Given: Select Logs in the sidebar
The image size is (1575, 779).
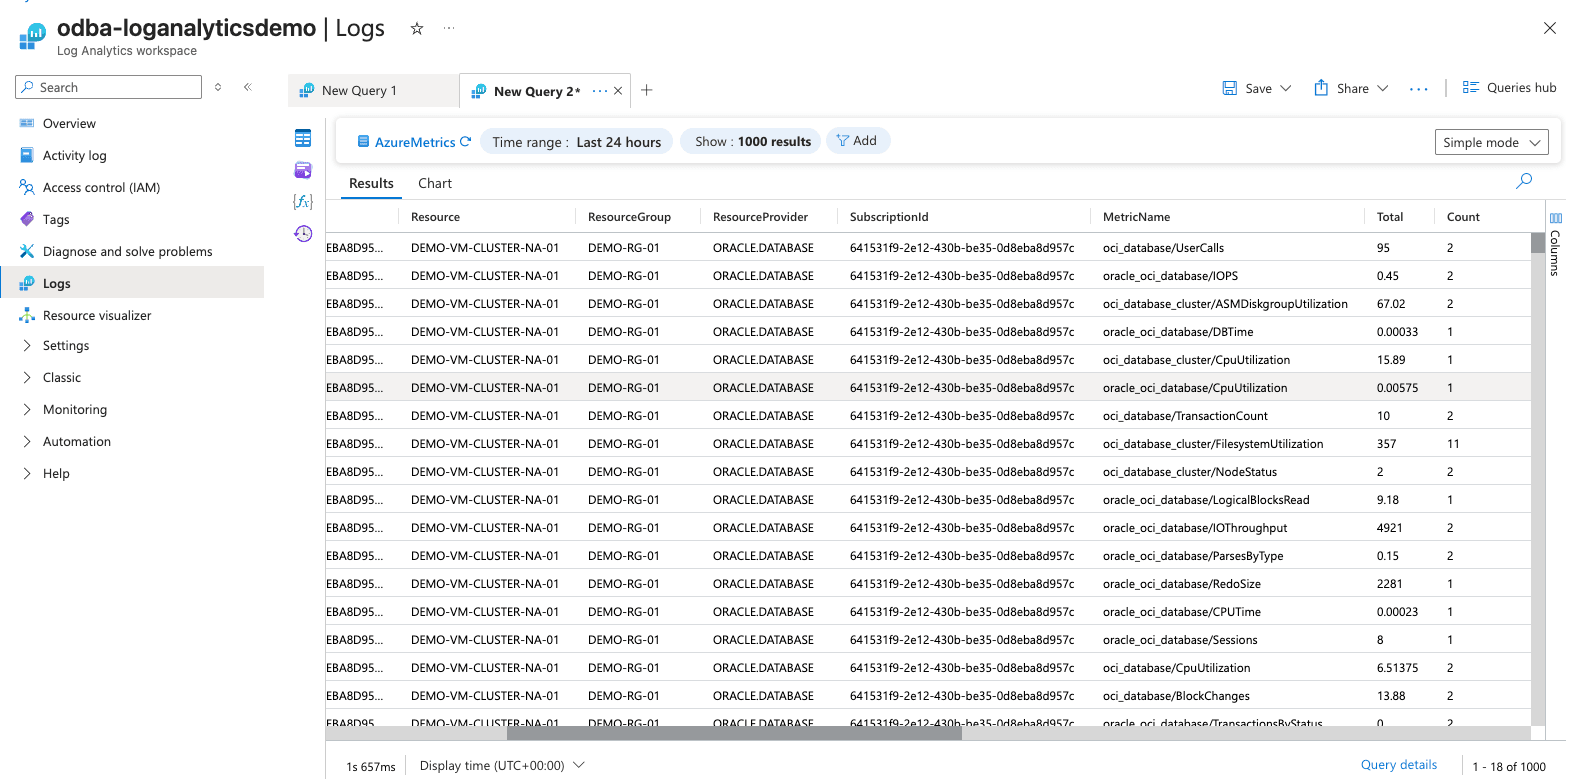Looking at the screenshot, I should pos(132,283).
